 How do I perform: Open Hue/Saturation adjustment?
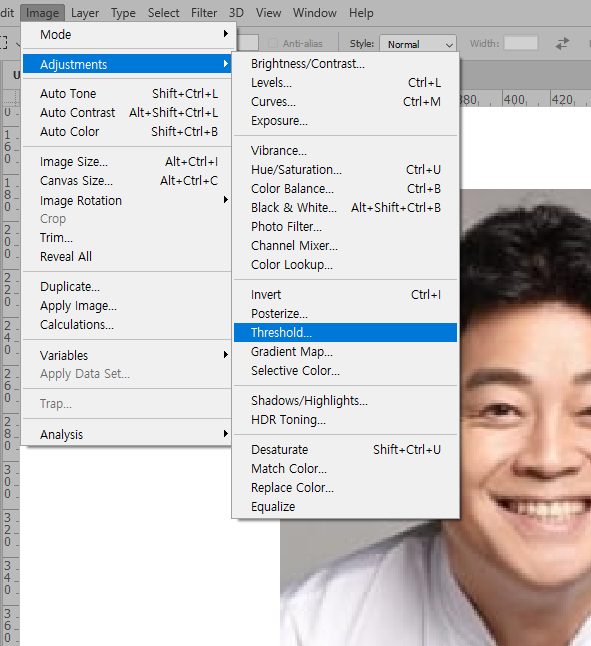click(346, 170)
